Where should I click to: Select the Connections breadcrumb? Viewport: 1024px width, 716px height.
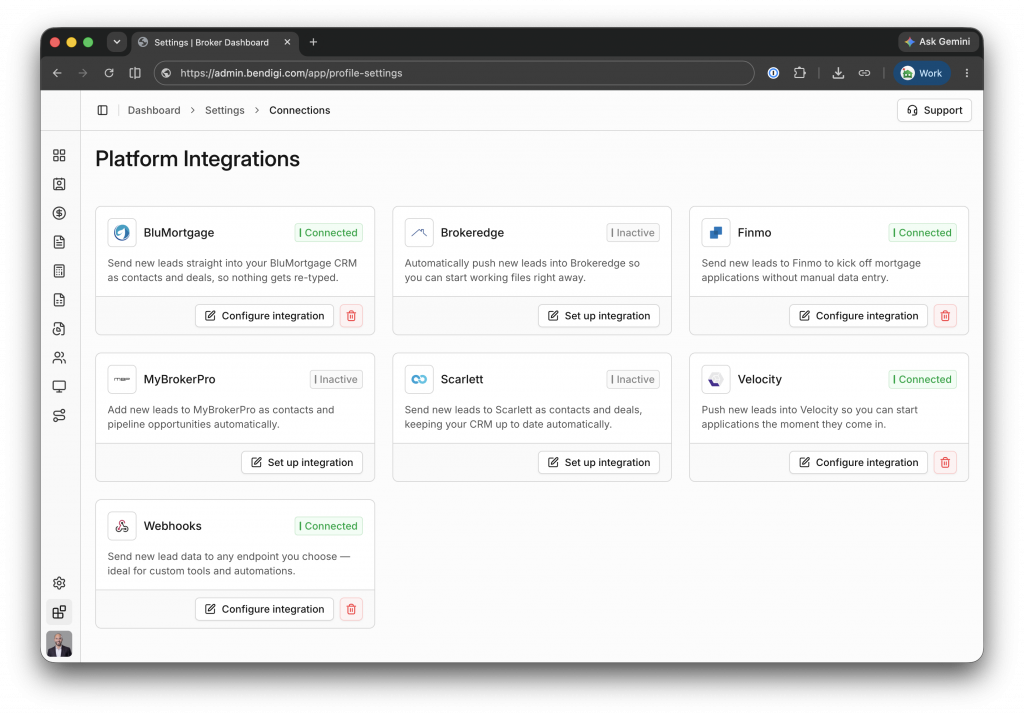click(x=300, y=110)
